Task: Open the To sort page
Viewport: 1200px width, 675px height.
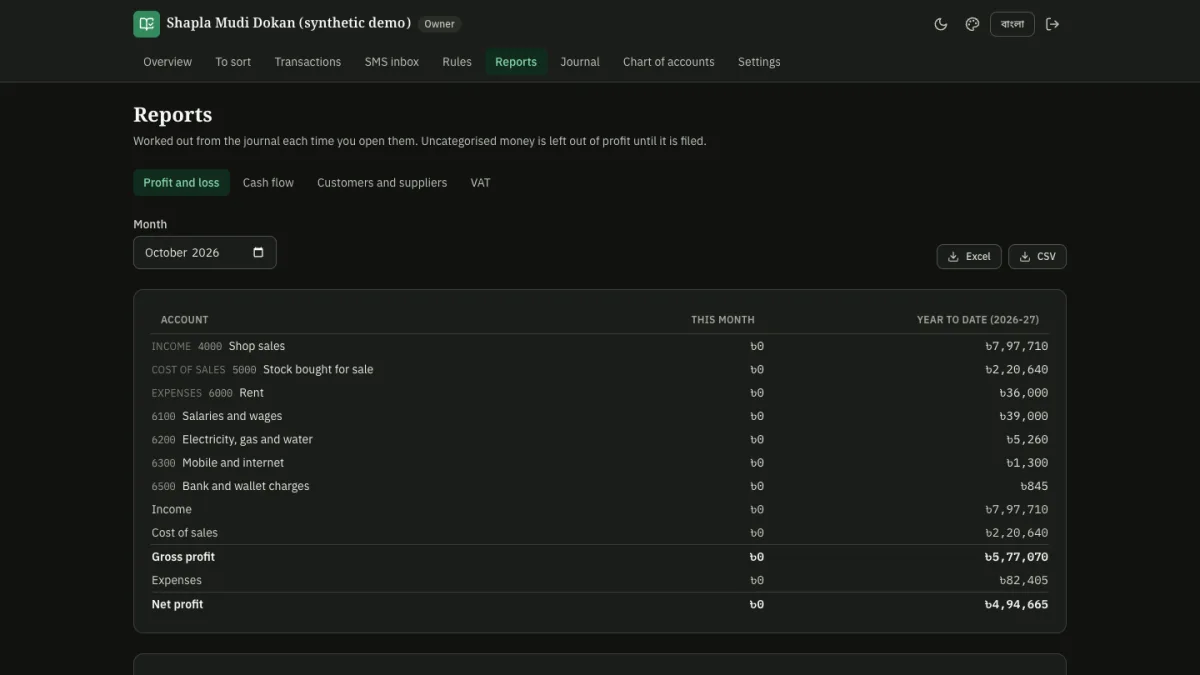Action: coord(233,62)
